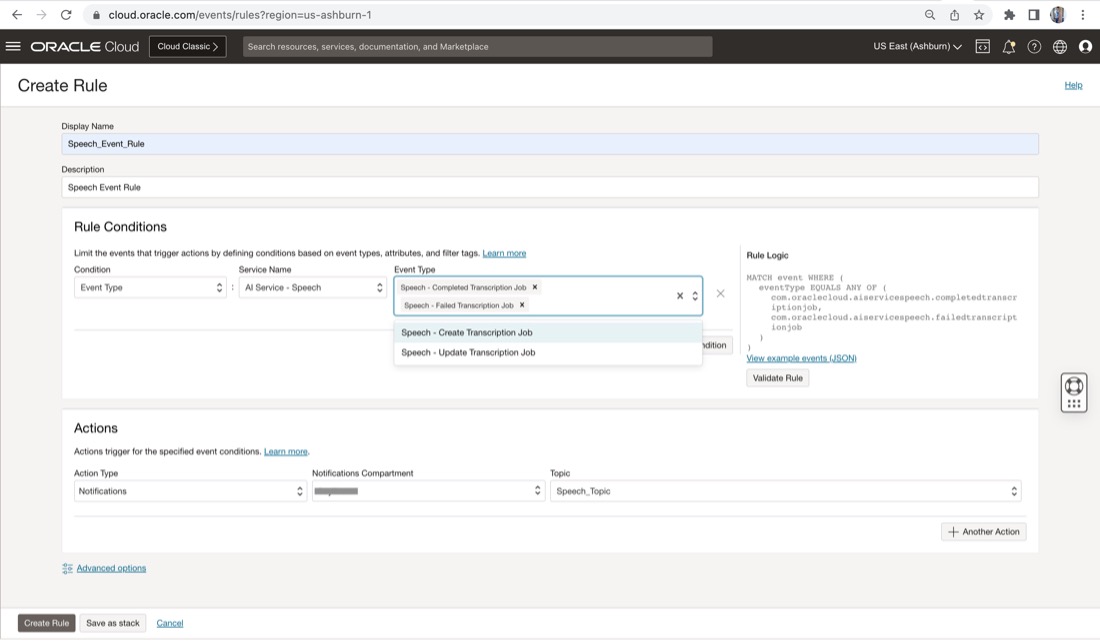1100x644 pixels.
Task: Expand the Condition Event Type dropdown
Action: click(x=150, y=288)
